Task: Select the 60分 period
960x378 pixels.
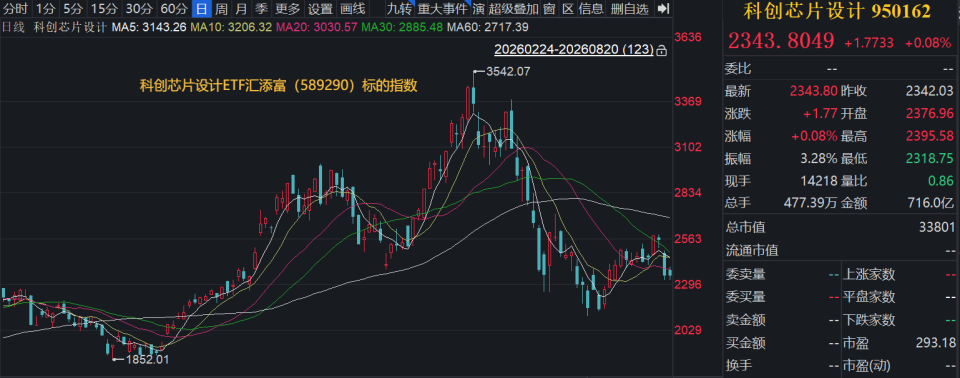Action: pos(174,9)
